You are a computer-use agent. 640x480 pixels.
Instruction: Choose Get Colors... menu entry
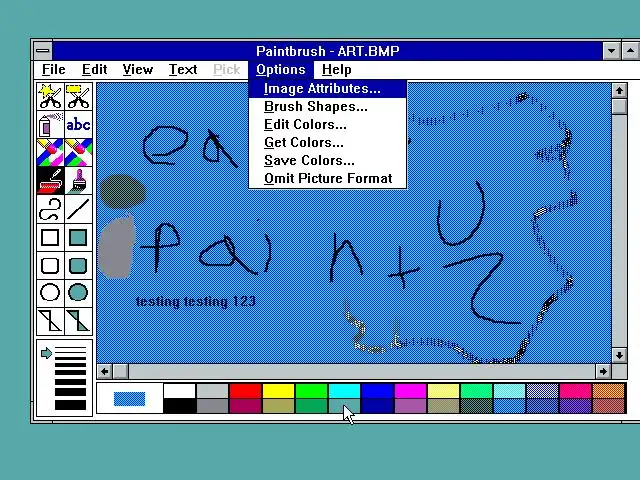328,142
